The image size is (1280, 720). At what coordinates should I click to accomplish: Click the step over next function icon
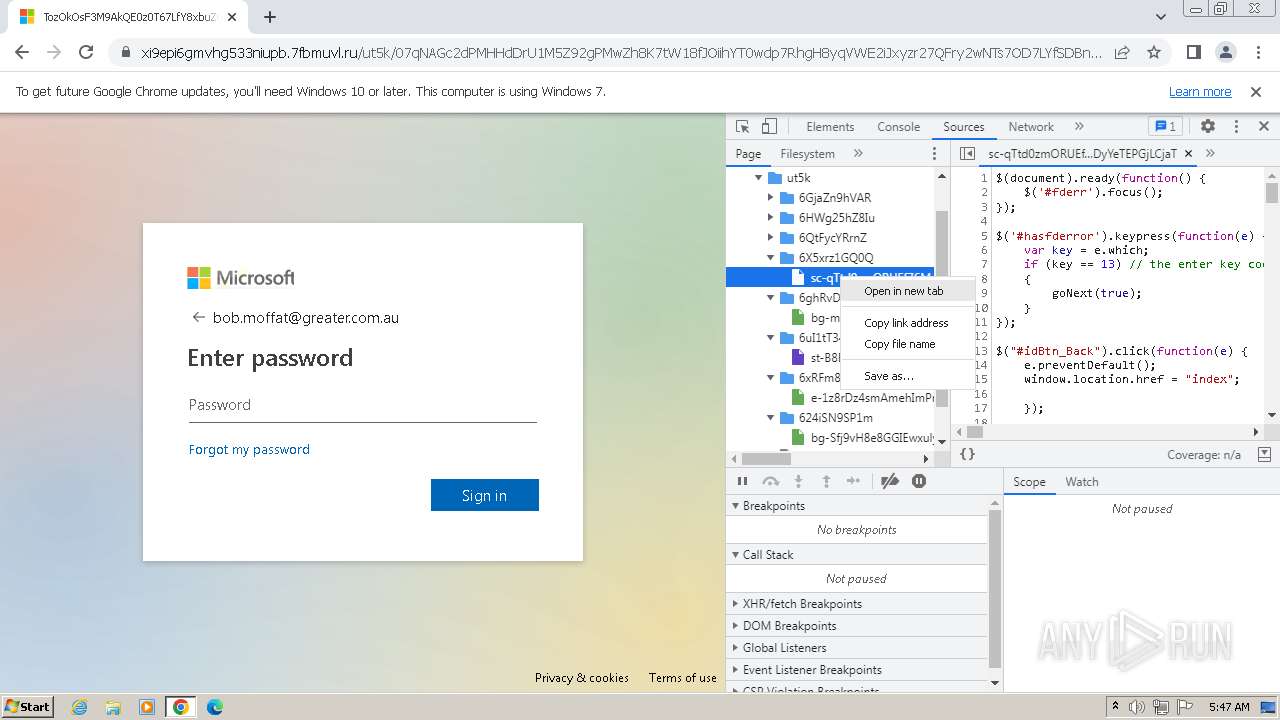[770, 482]
